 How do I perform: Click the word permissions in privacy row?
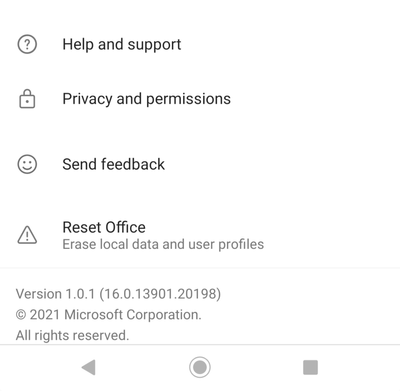click(x=188, y=99)
